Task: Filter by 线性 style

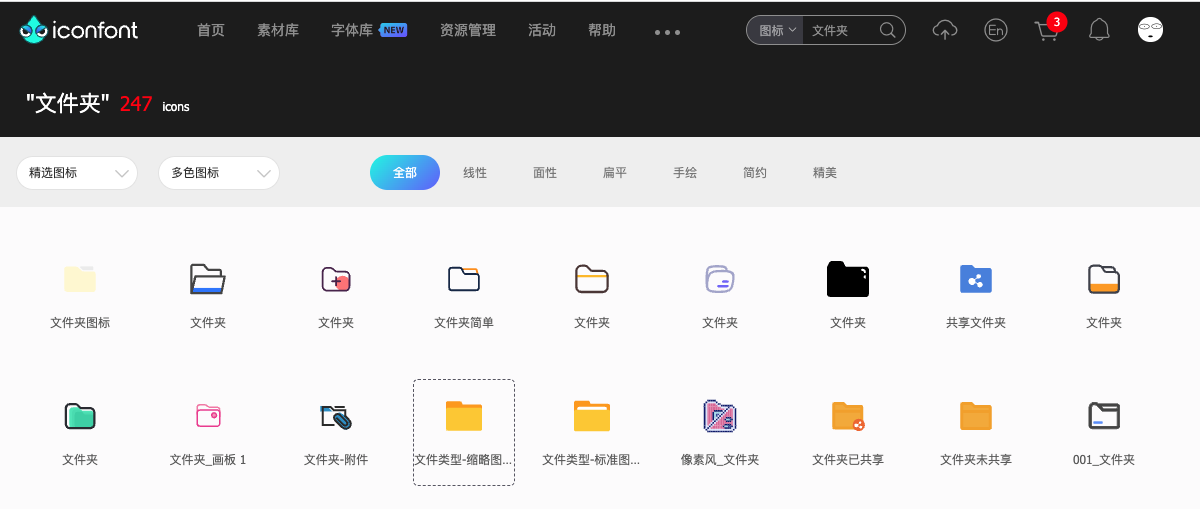Action: coord(475,173)
